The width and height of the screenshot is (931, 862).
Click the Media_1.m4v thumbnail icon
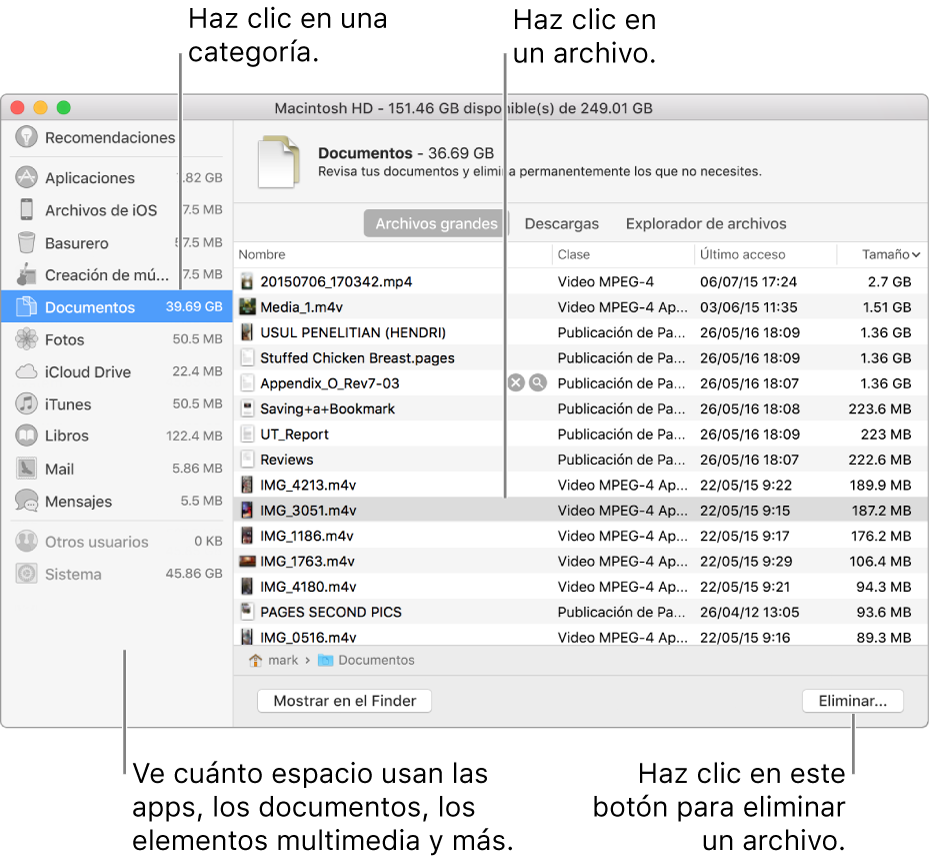pos(247,307)
